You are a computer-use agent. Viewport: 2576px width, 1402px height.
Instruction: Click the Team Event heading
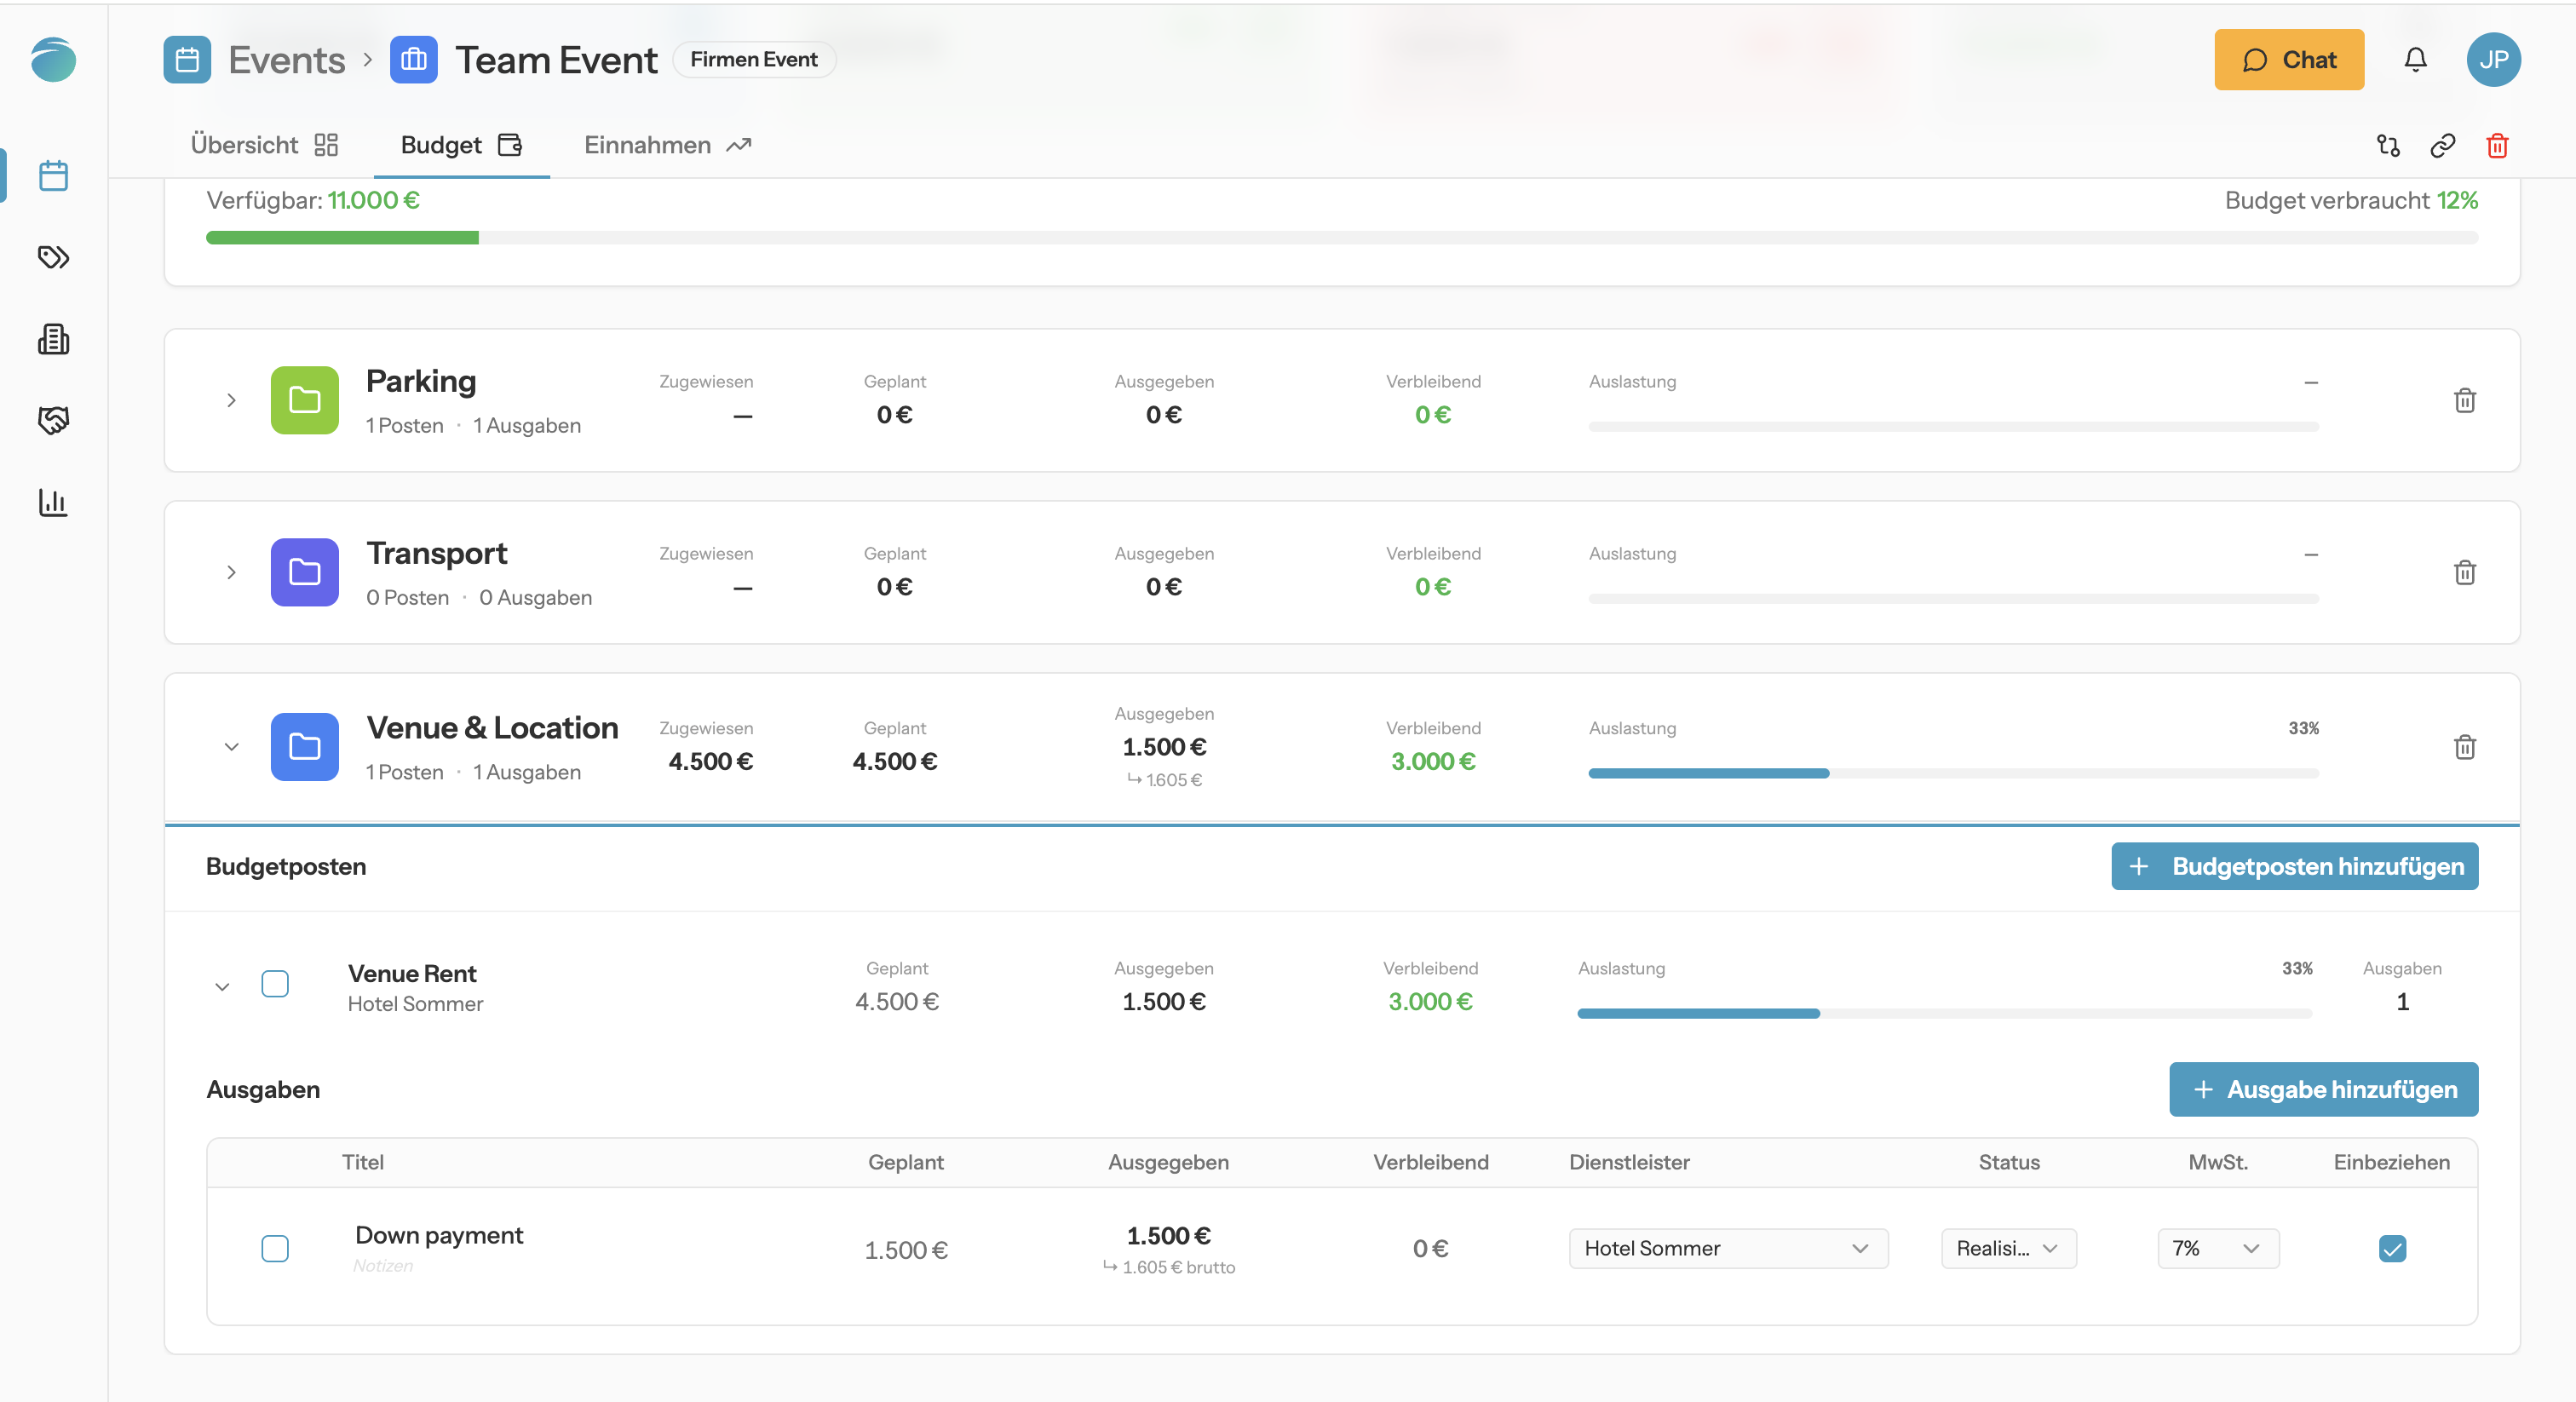pos(556,60)
